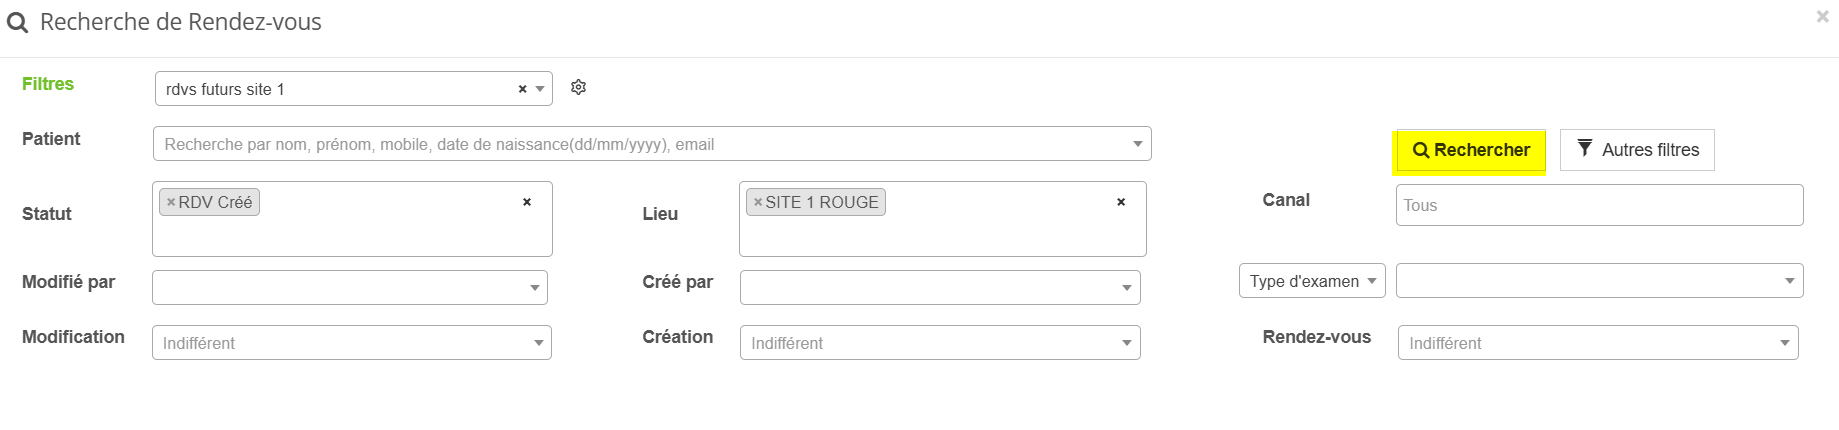Open the exam type value dropdown

click(1599, 281)
